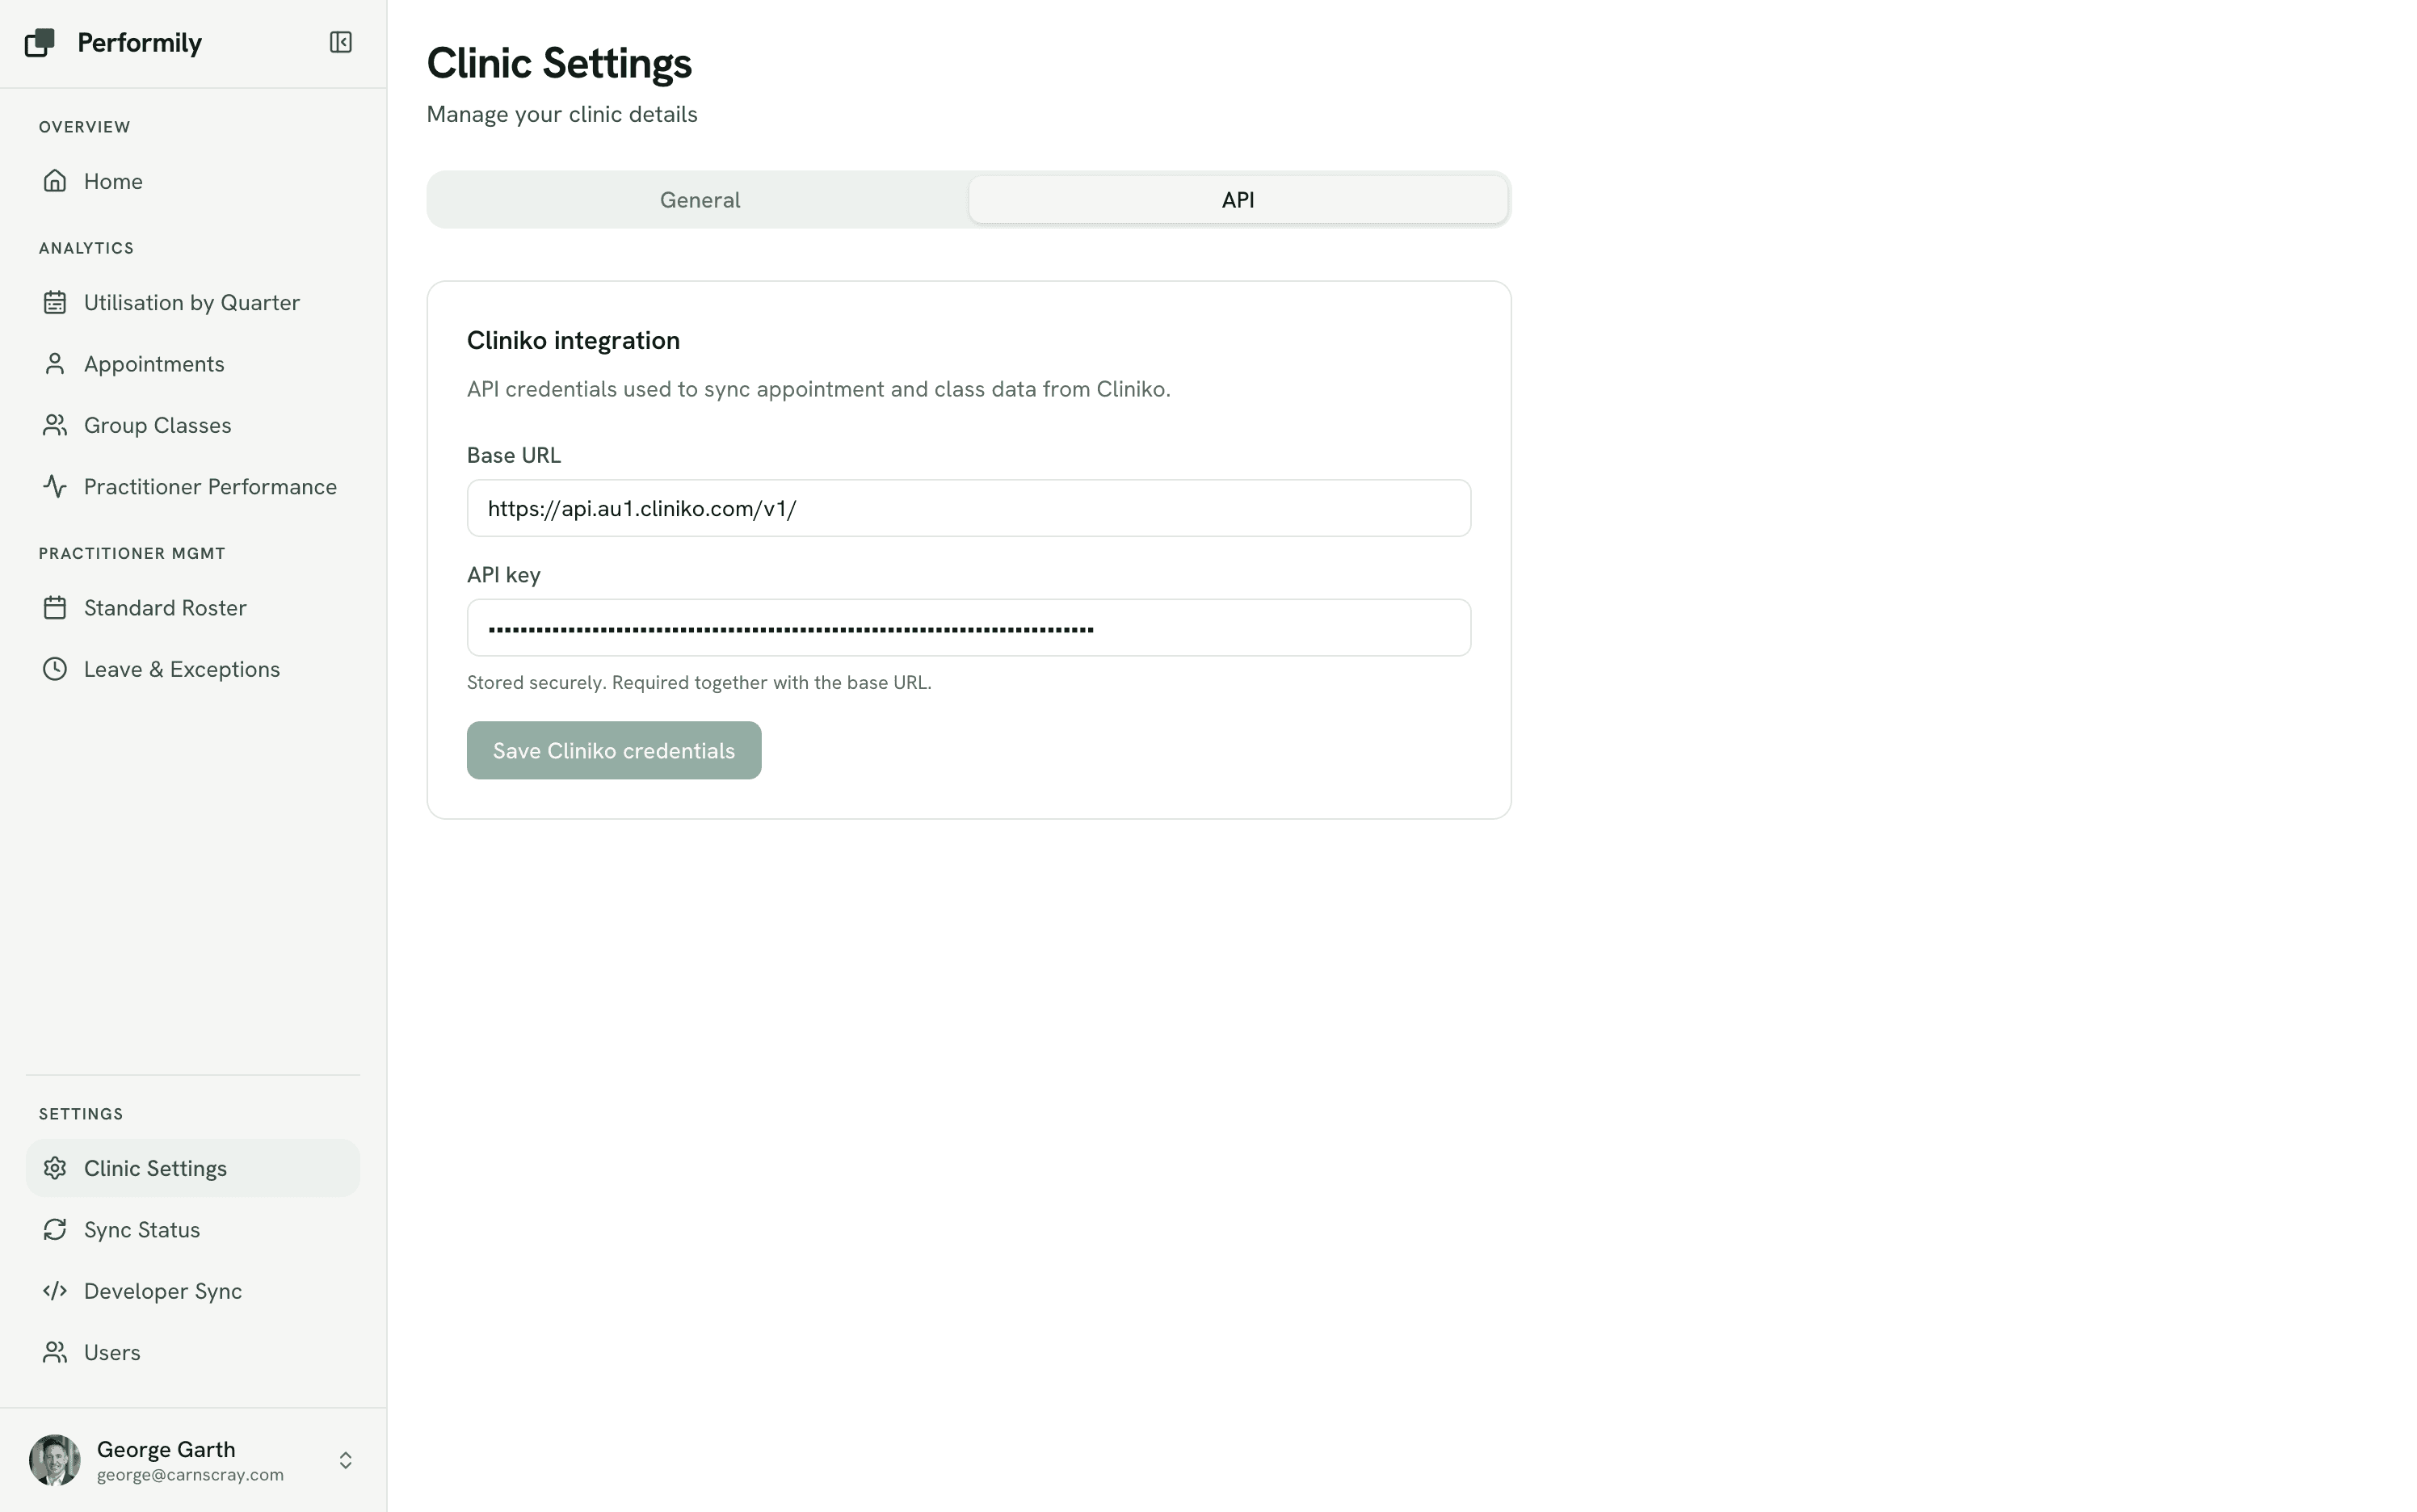Select Clinic Settings in sidebar
The width and height of the screenshot is (2417, 1512).
pos(192,1168)
